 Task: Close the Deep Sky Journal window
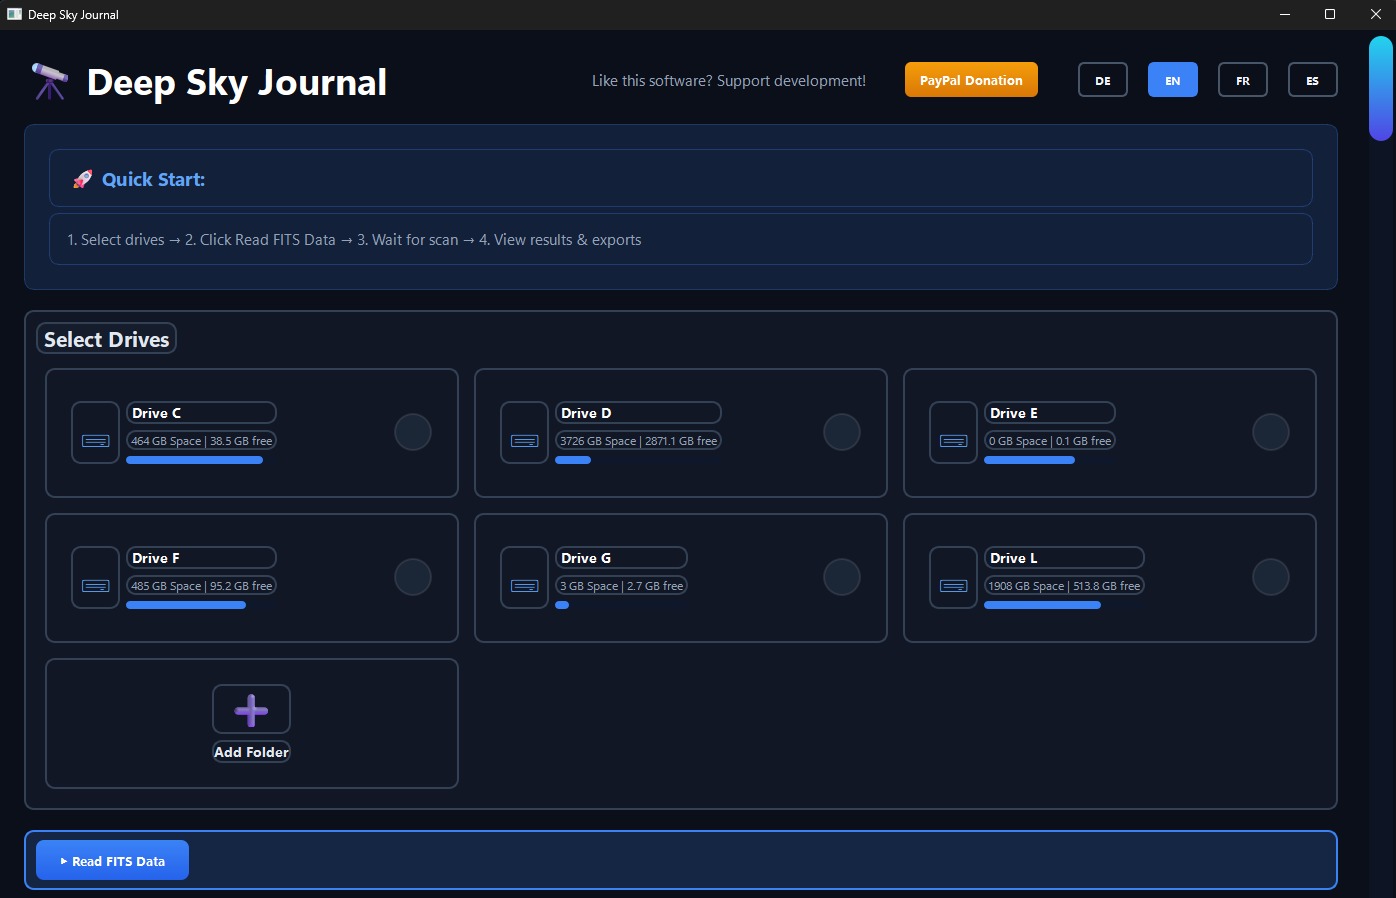point(1375,14)
